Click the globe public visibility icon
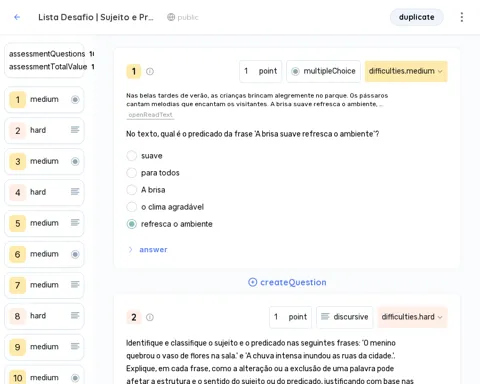The height and width of the screenshot is (384, 480). 171,17
